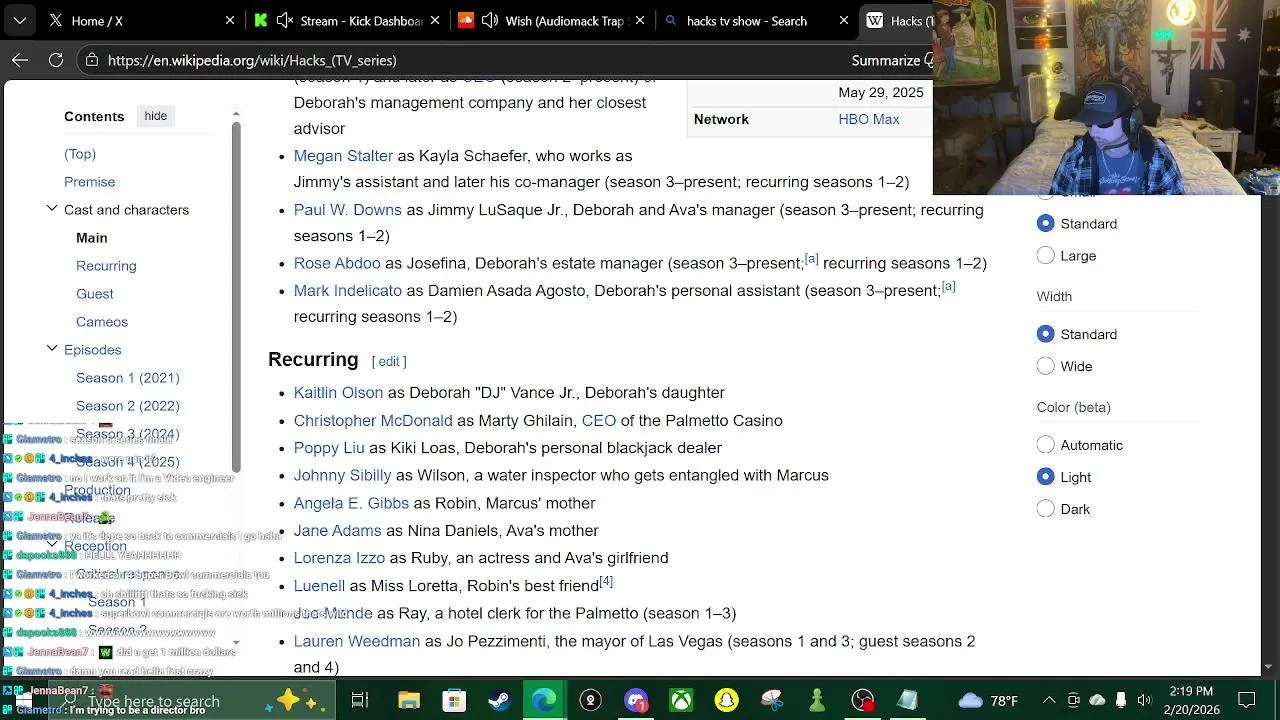Go to Premise section in Contents
This screenshot has height=720, width=1280.
(x=89, y=182)
